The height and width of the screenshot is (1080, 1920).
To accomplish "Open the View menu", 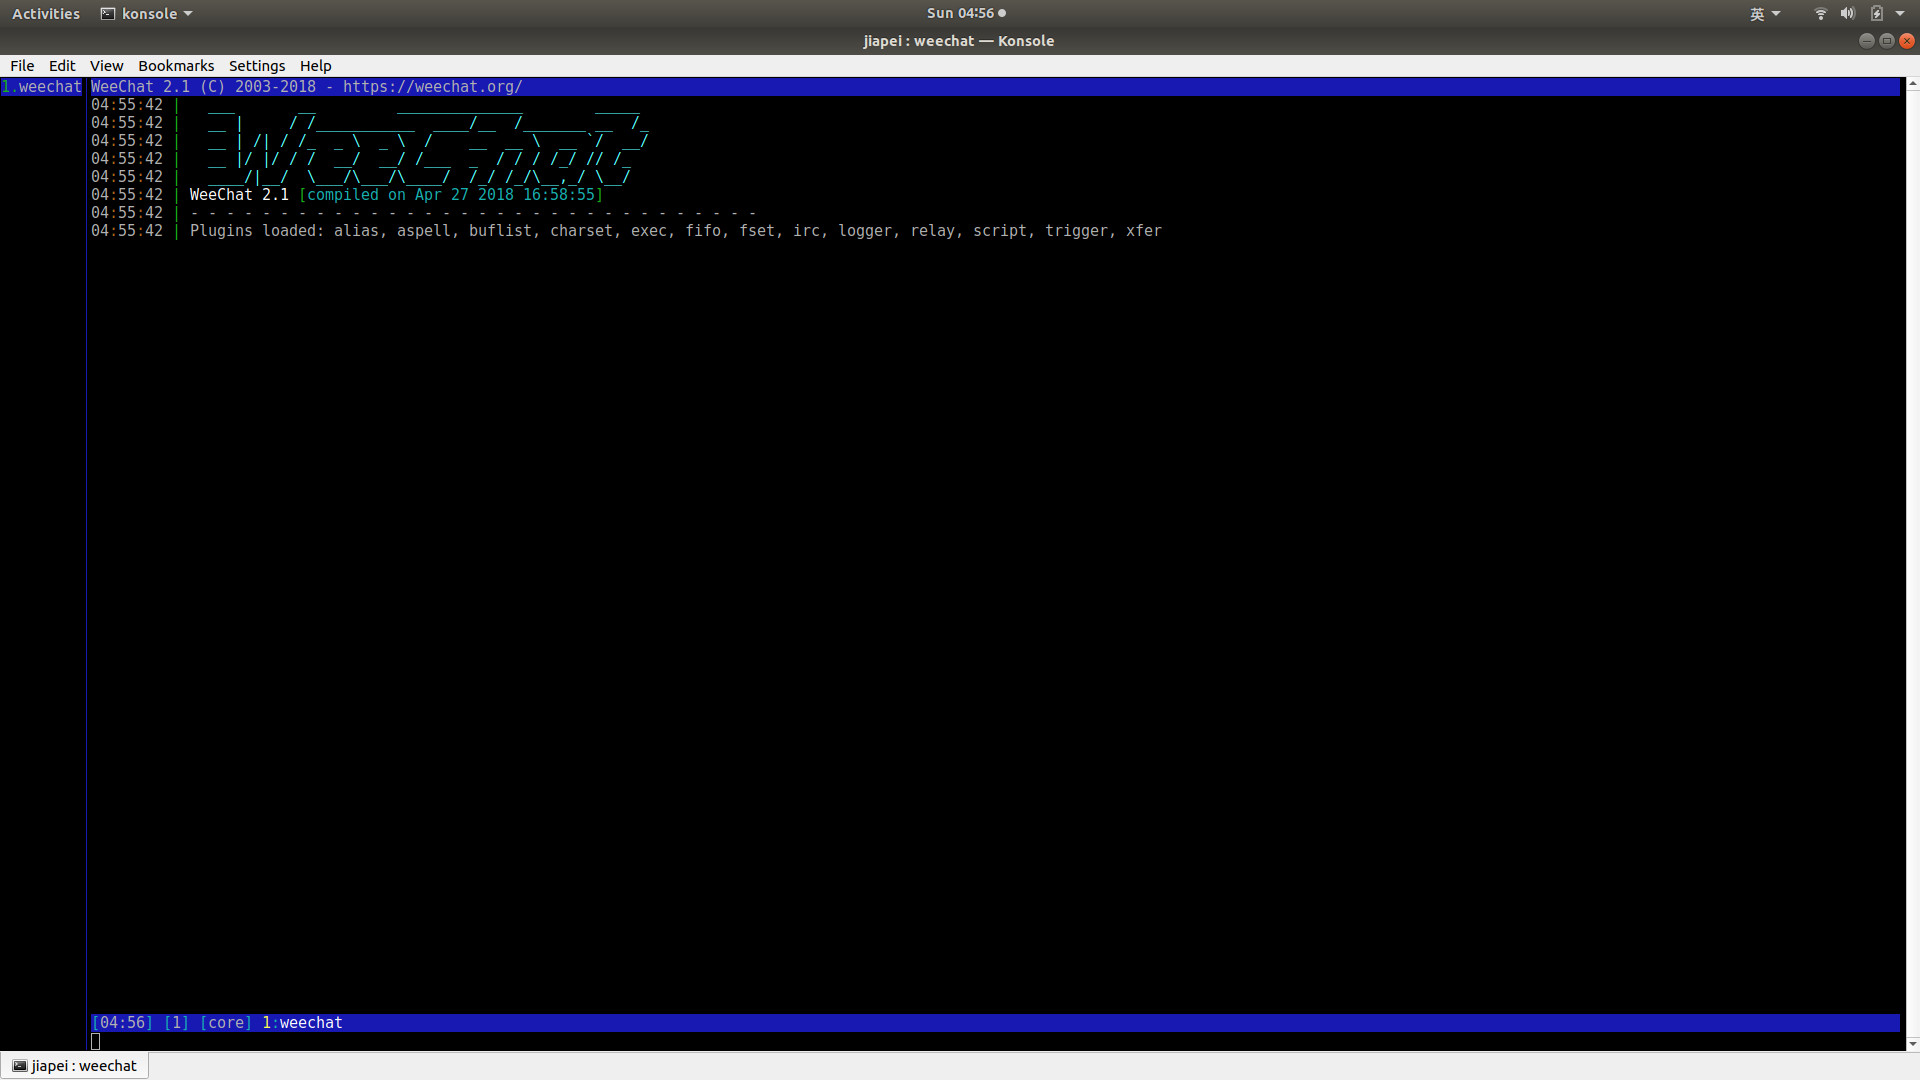I will point(106,66).
